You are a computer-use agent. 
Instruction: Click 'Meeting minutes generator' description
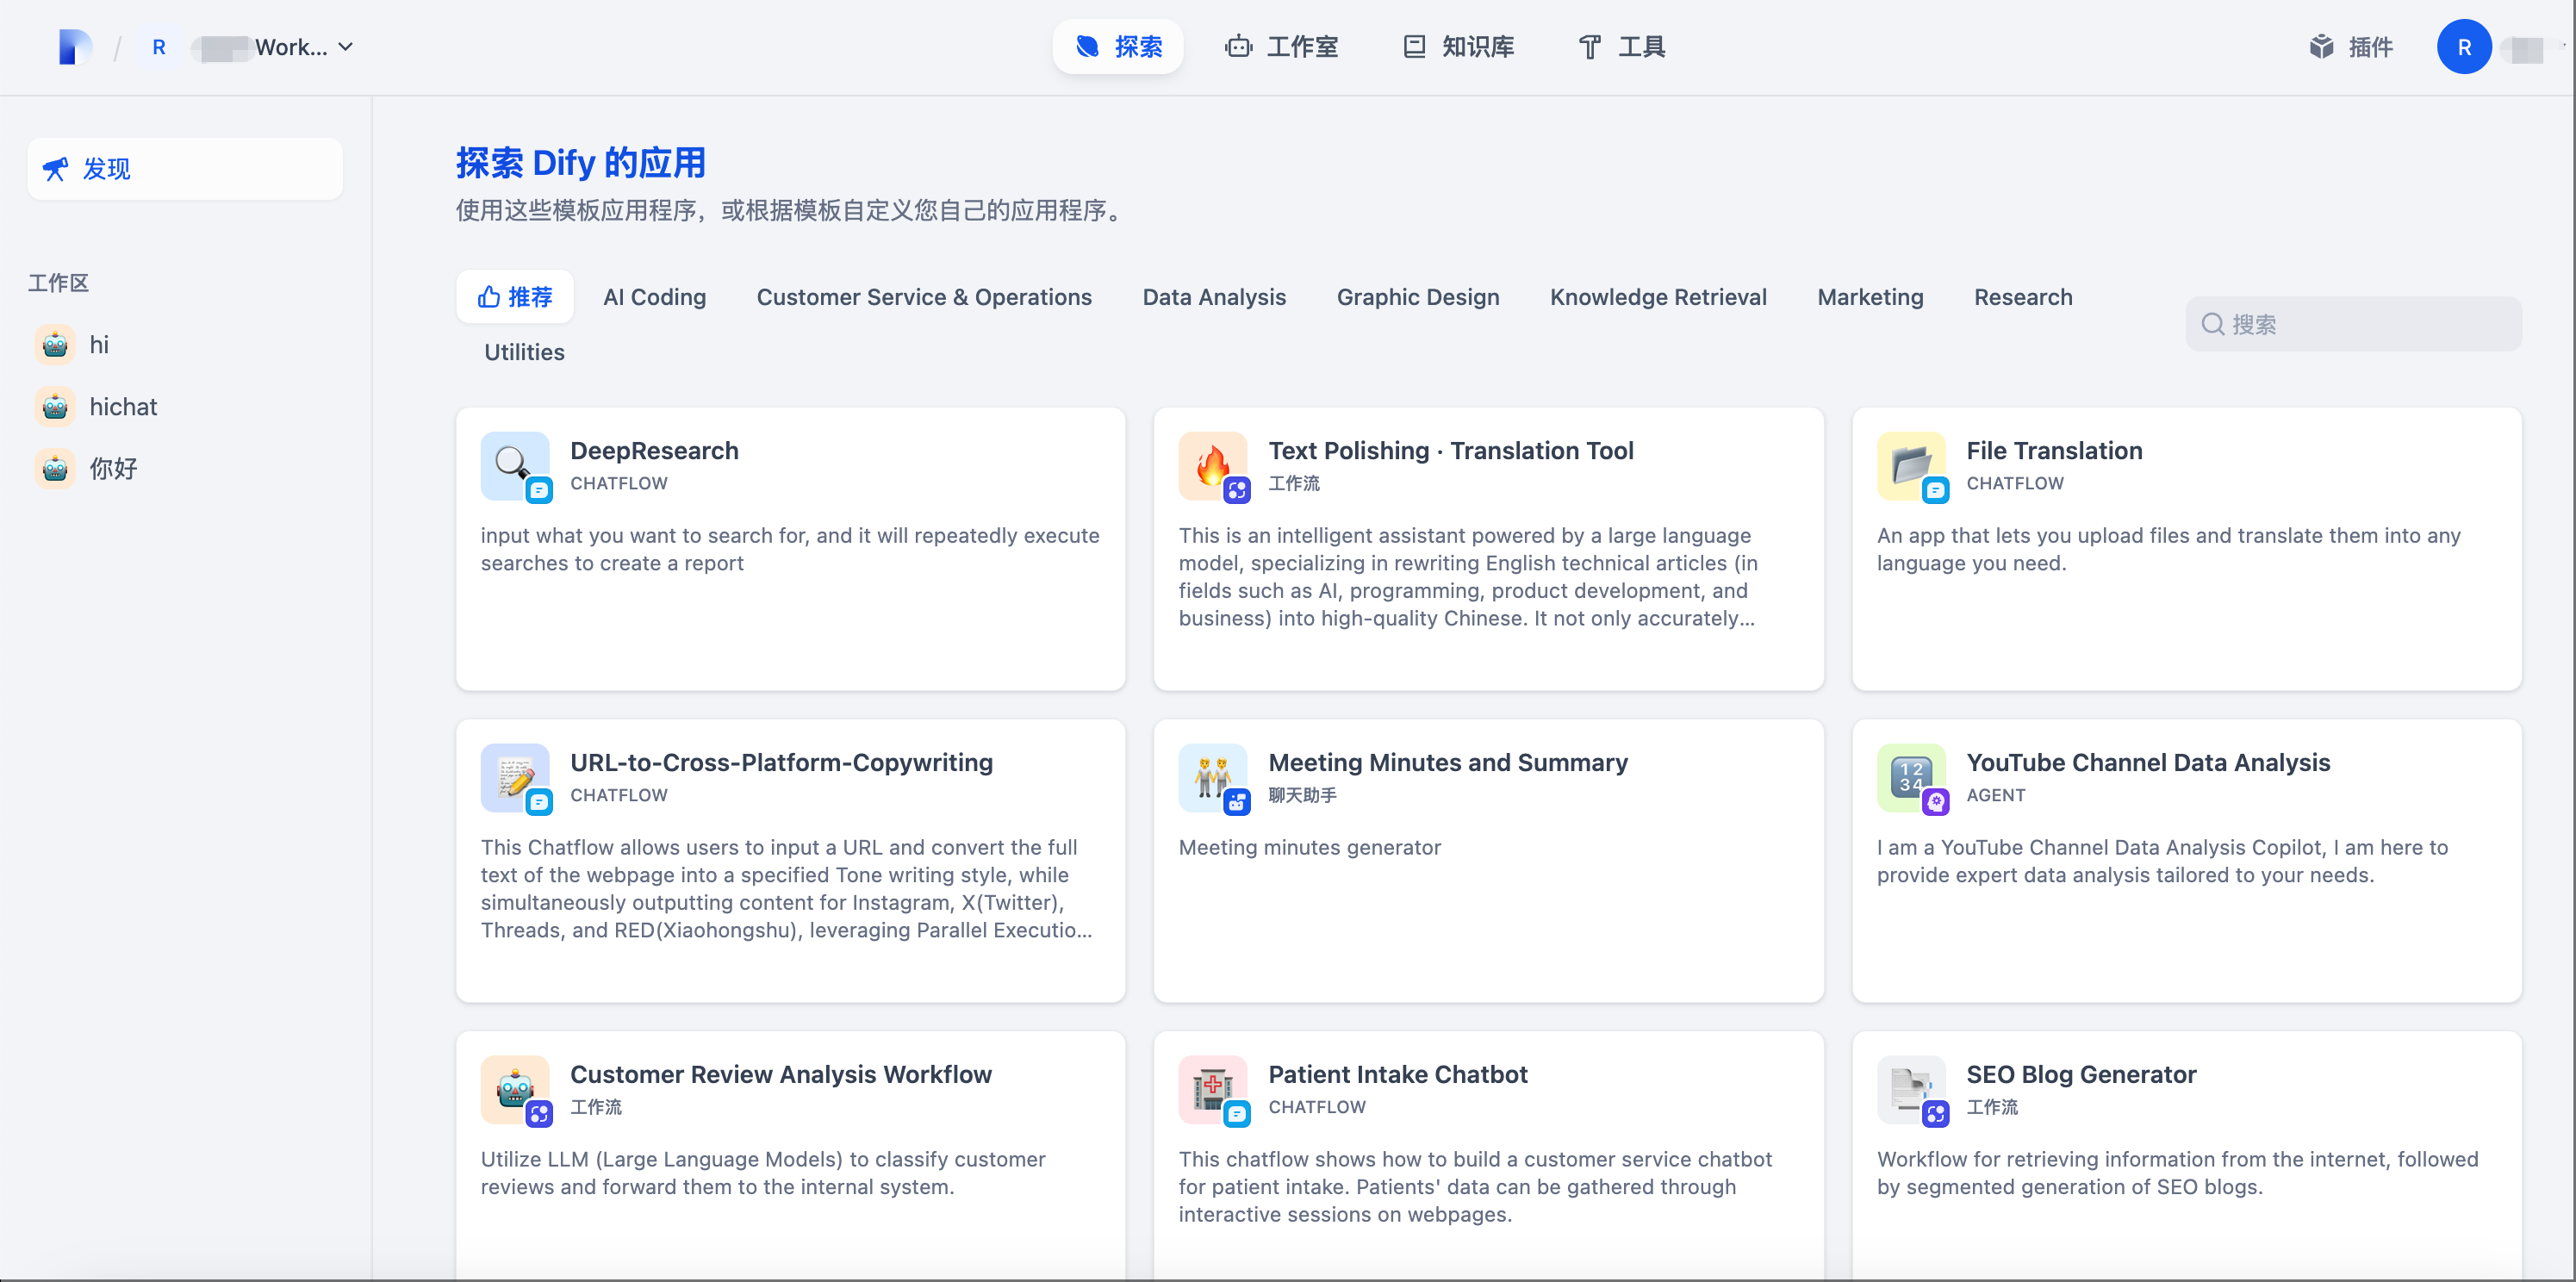(x=1309, y=848)
